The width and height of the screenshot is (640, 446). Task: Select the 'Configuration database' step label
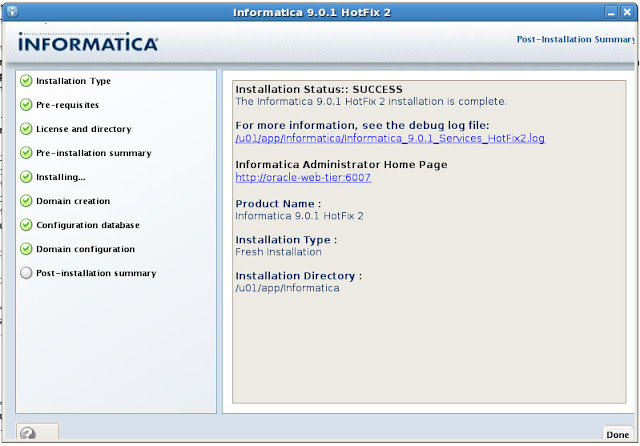point(88,225)
